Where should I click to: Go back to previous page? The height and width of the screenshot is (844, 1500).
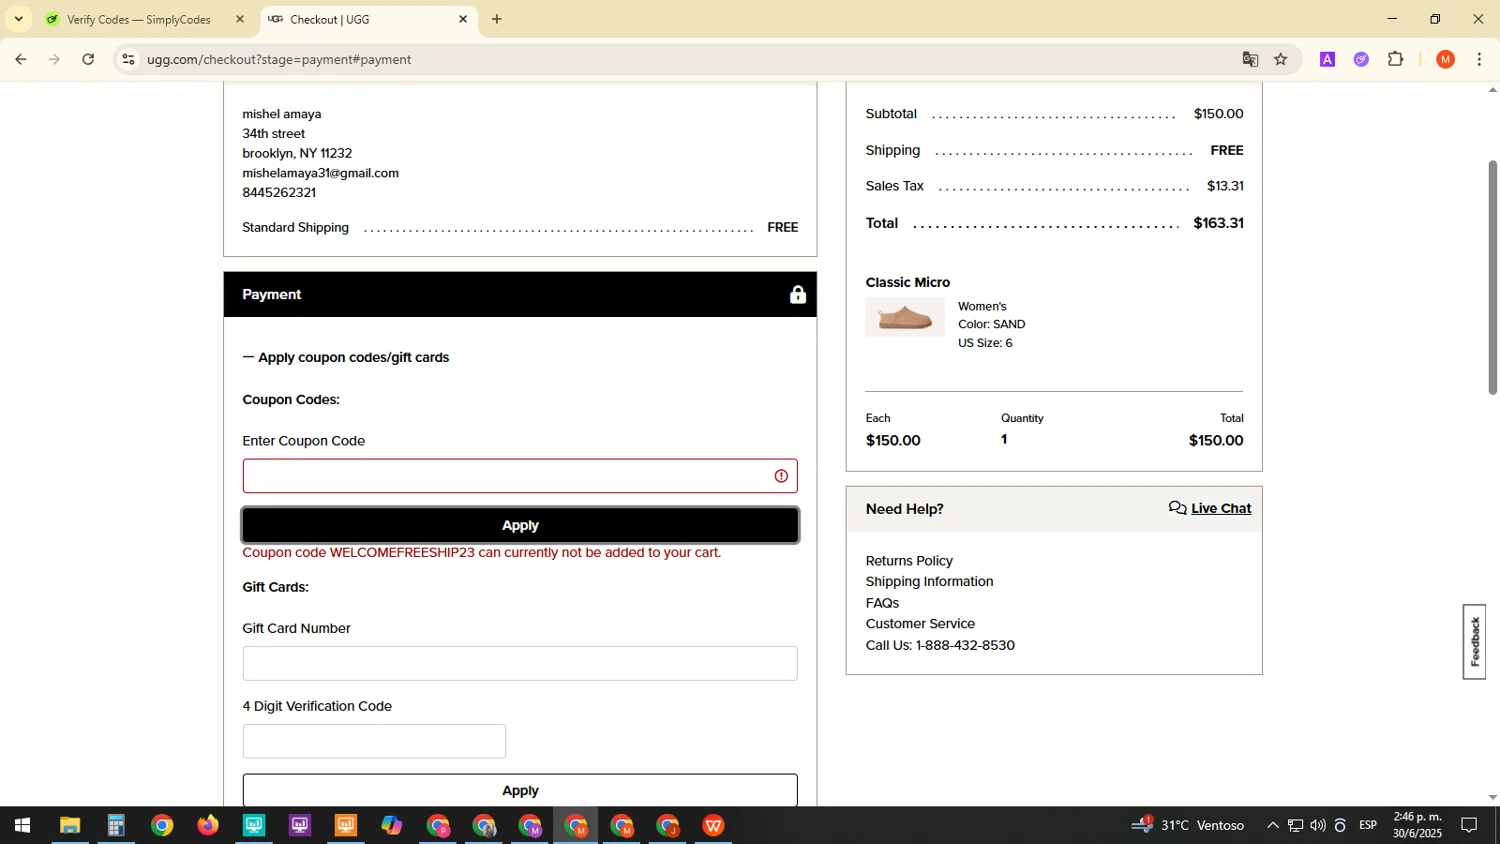click(x=21, y=60)
